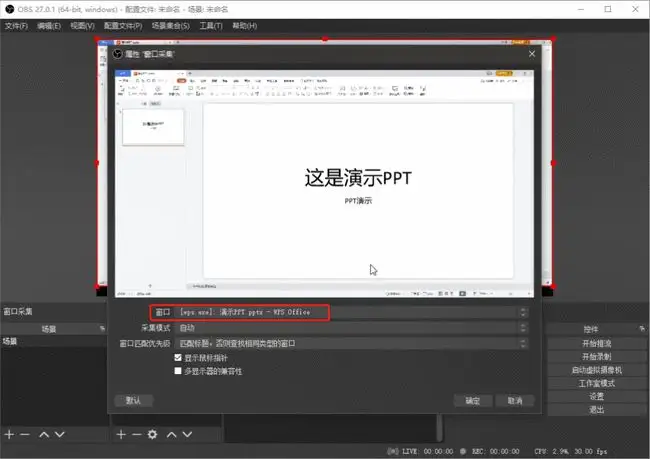Open the 配置文件(P) menu
This screenshot has width=650, height=459.
[123, 26]
